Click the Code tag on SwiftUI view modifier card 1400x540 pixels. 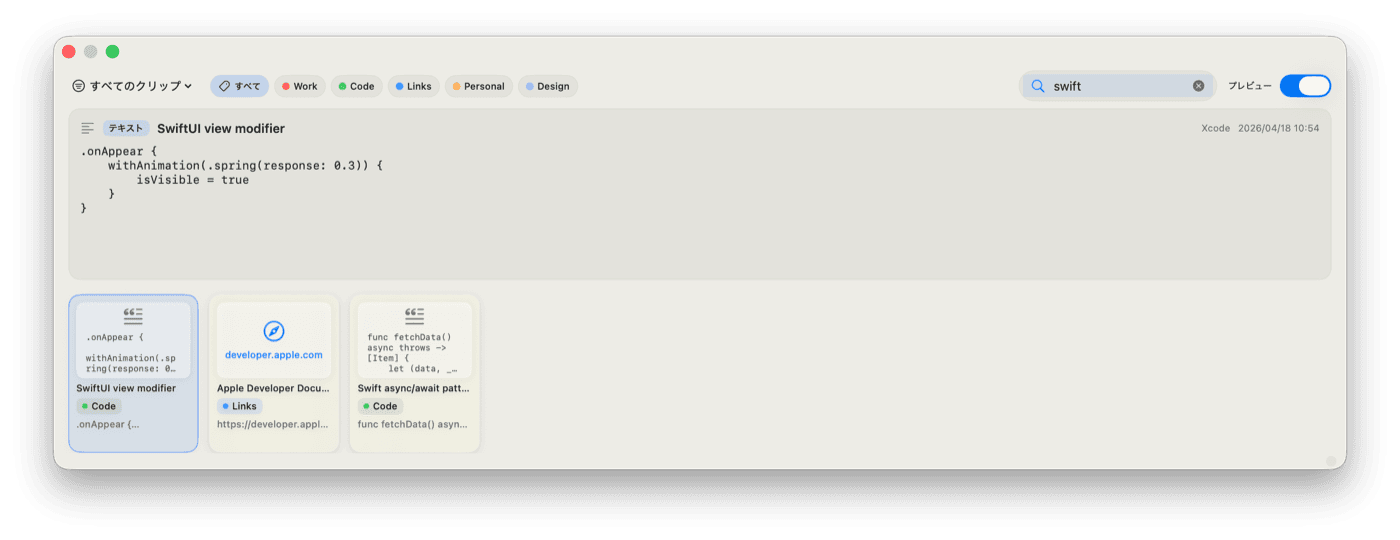coord(99,406)
